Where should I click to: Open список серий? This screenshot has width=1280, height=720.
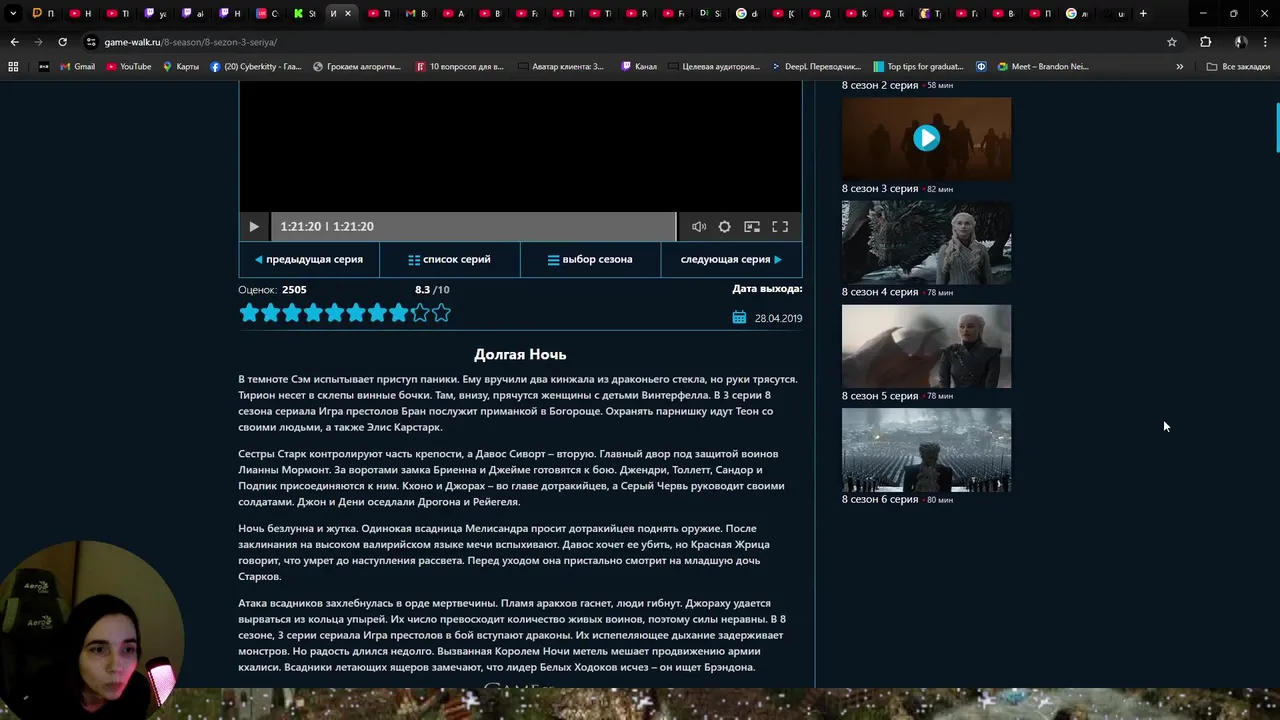pos(450,259)
